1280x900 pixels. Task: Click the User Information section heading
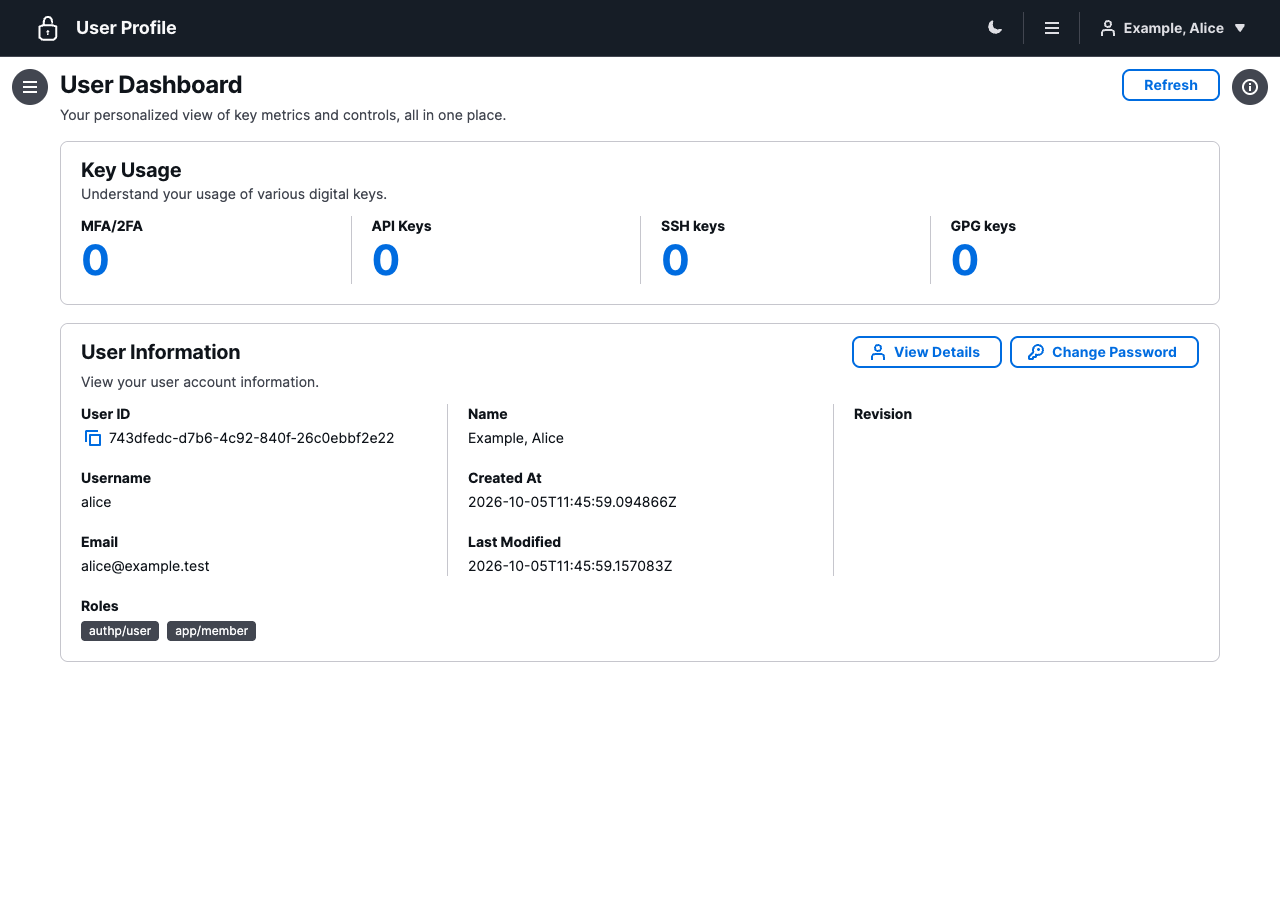point(161,352)
